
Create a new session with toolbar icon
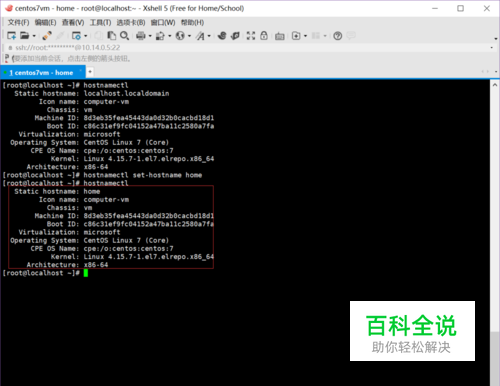[11, 35]
